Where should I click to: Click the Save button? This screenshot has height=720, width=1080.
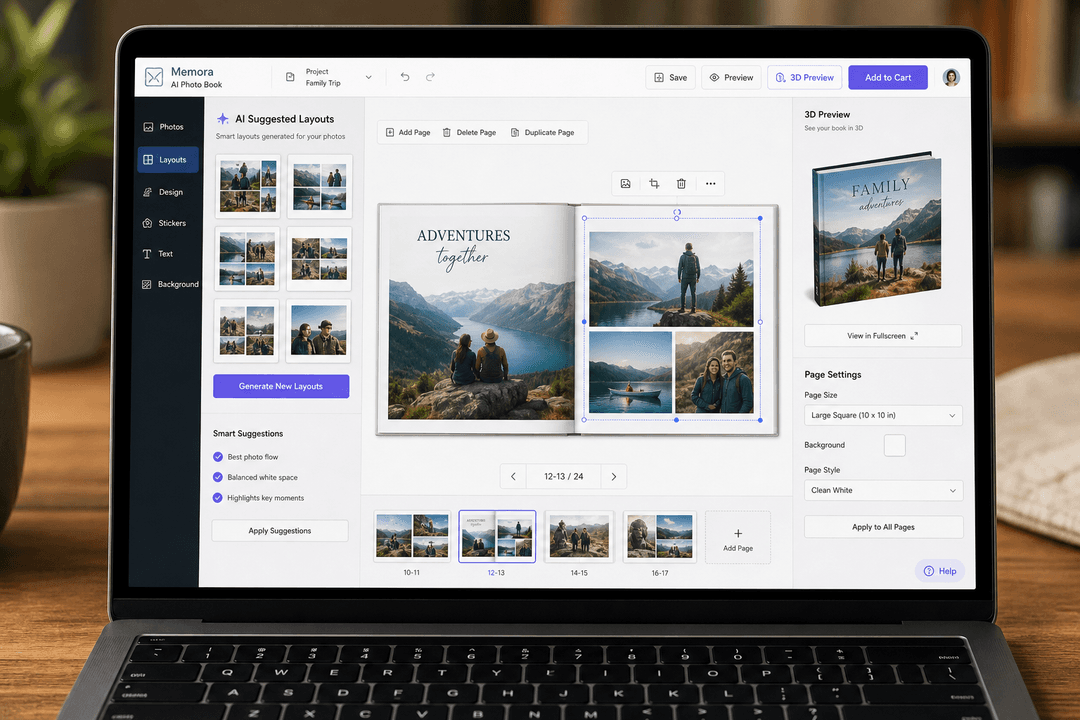tap(670, 77)
